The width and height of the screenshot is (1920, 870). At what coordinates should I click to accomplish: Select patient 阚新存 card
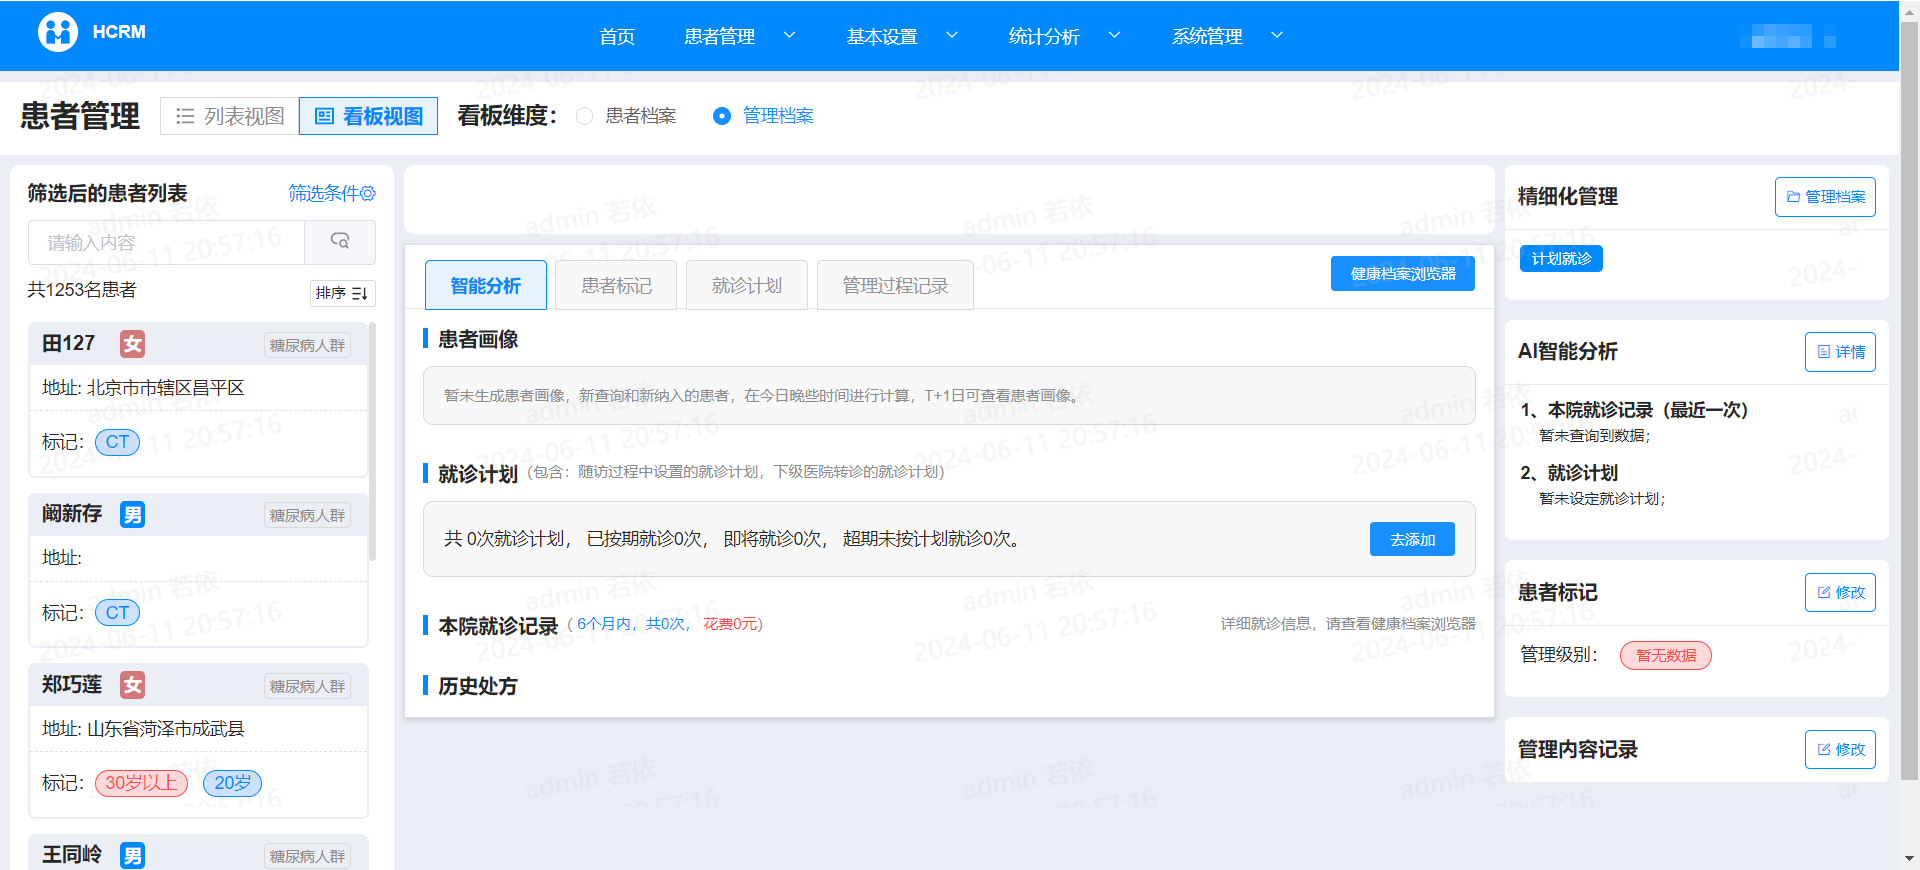tap(198, 570)
